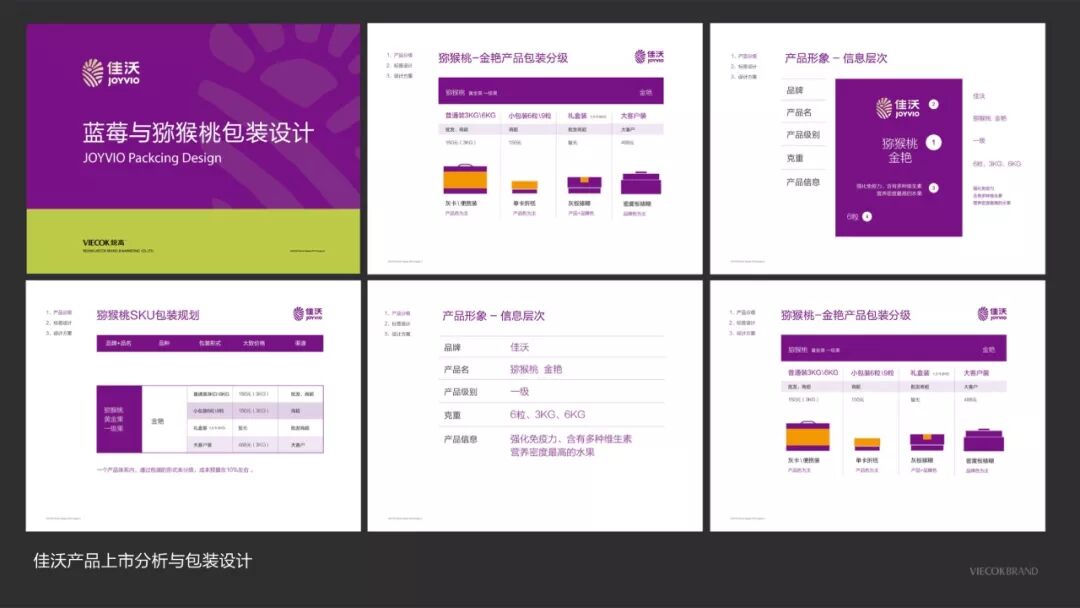The height and width of the screenshot is (608, 1080).
Task: Click the circled number 2 marker on the card
Action: pos(933,104)
